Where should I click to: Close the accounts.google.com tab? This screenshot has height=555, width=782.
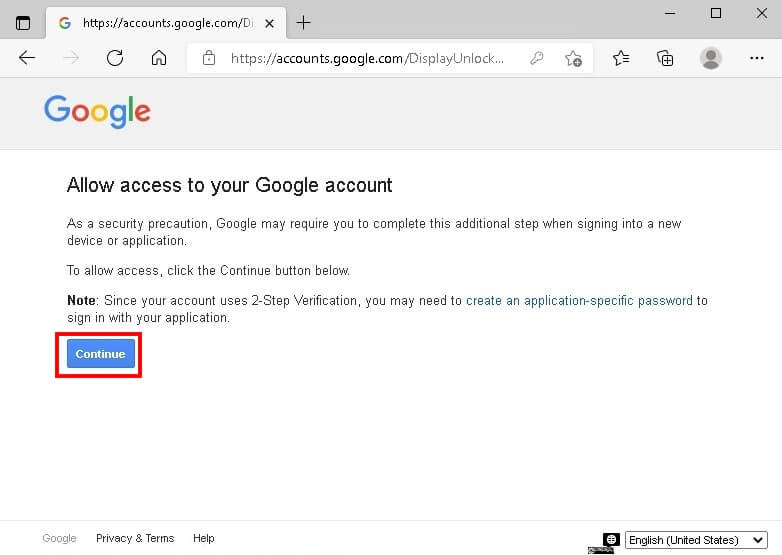pyautogui.click(x=269, y=23)
